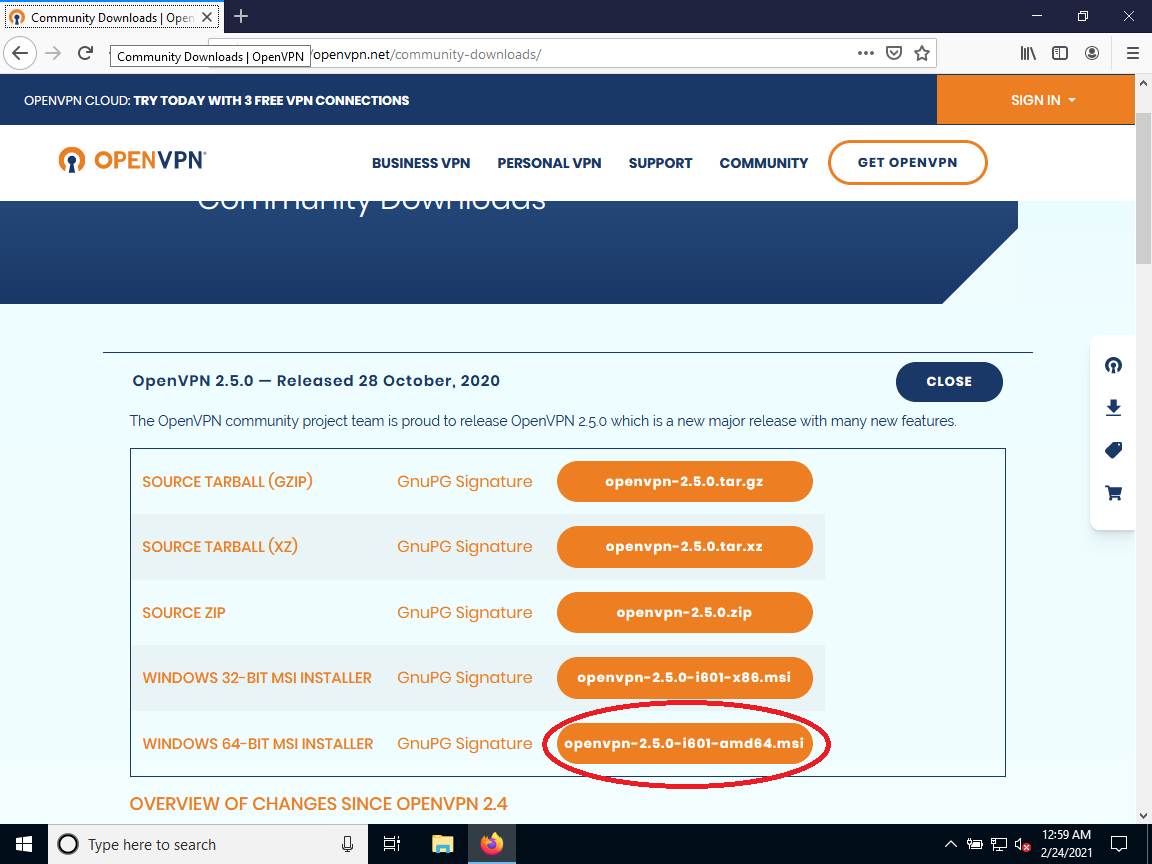Image resolution: width=1152 pixels, height=864 pixels.
Task: Click the shopping cart icon in side widget
Action: point(1113,492)
